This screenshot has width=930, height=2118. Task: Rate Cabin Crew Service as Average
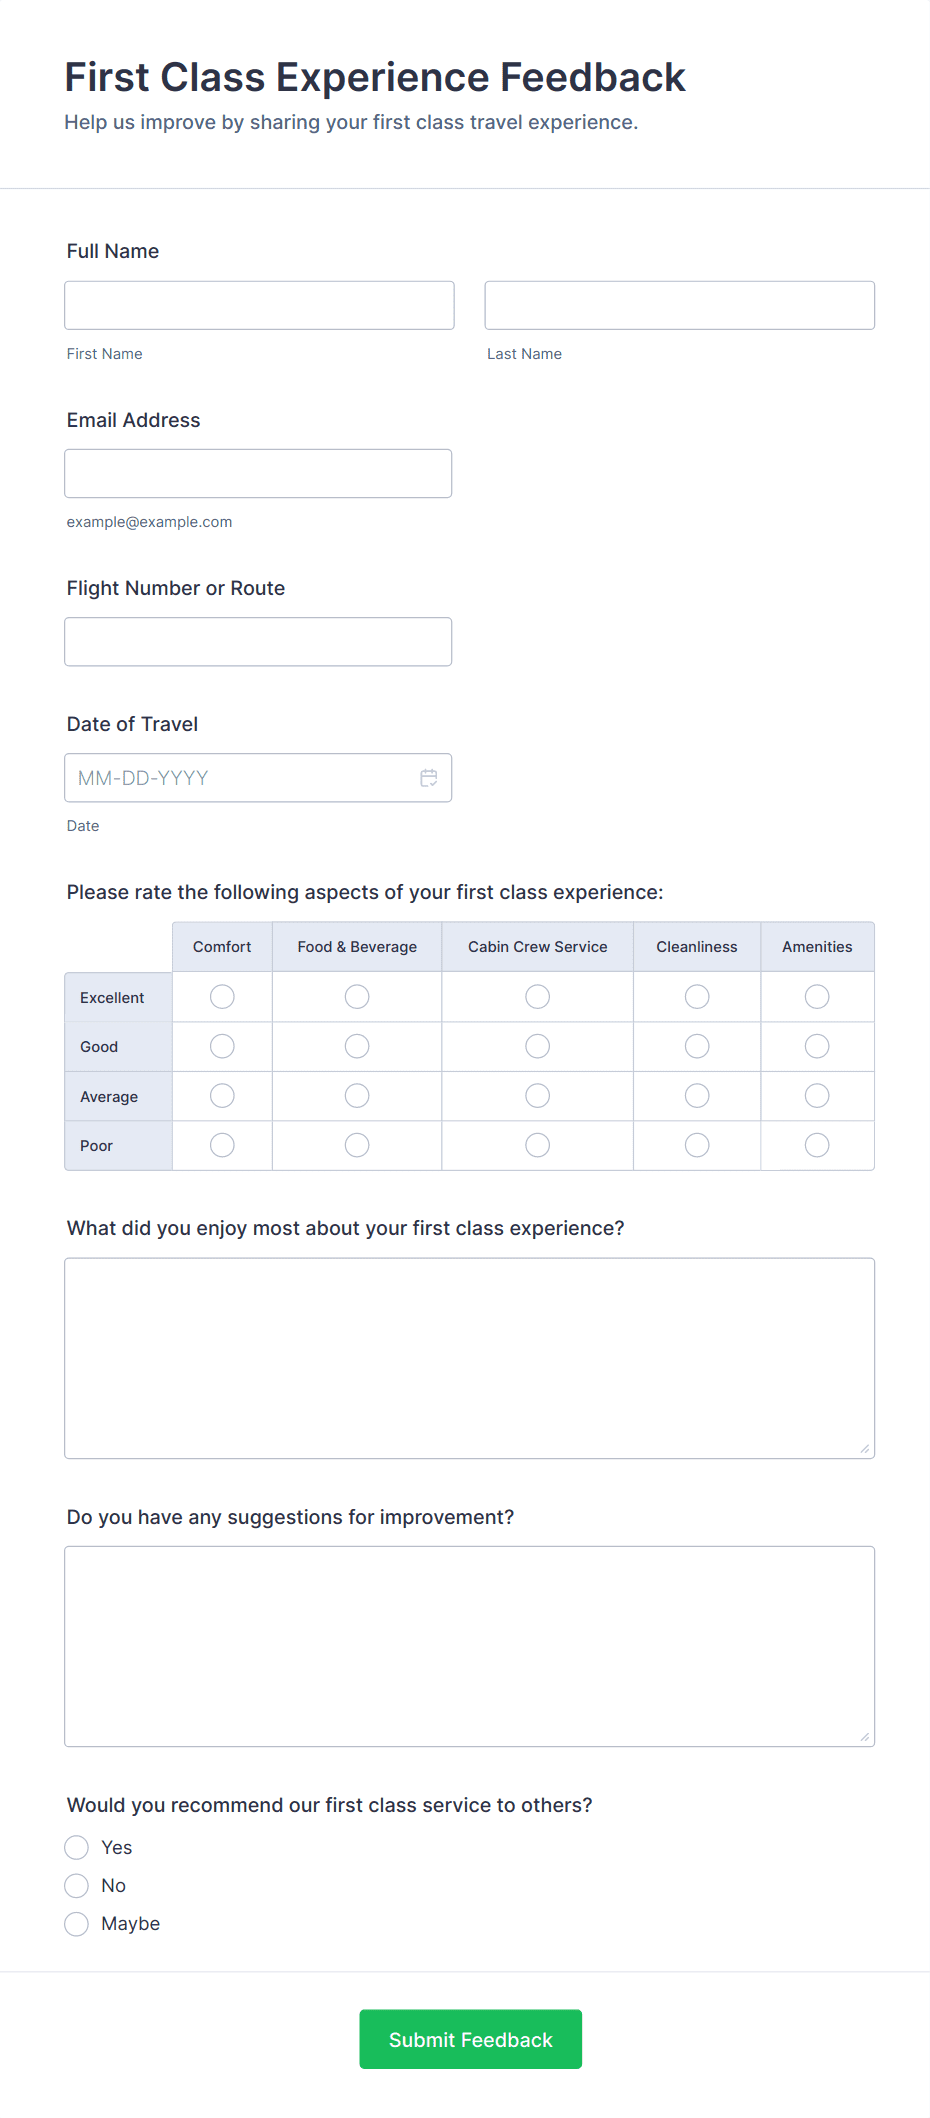pyautogui.click(x=538, y=1096)
